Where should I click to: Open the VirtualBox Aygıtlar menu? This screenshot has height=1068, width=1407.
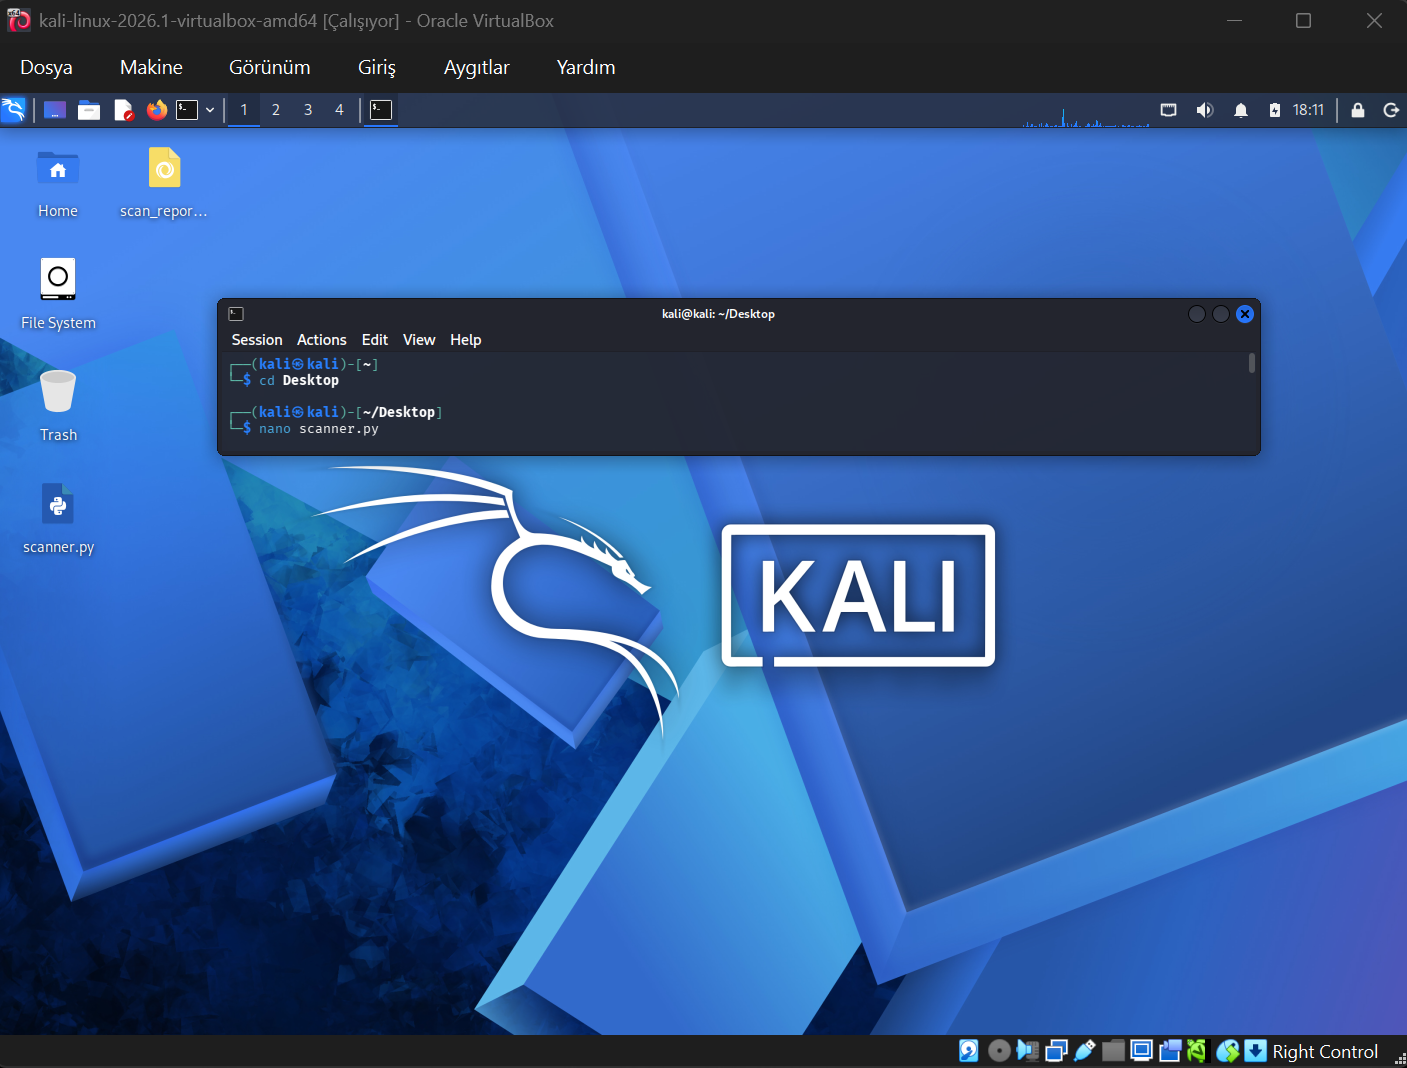477,67
